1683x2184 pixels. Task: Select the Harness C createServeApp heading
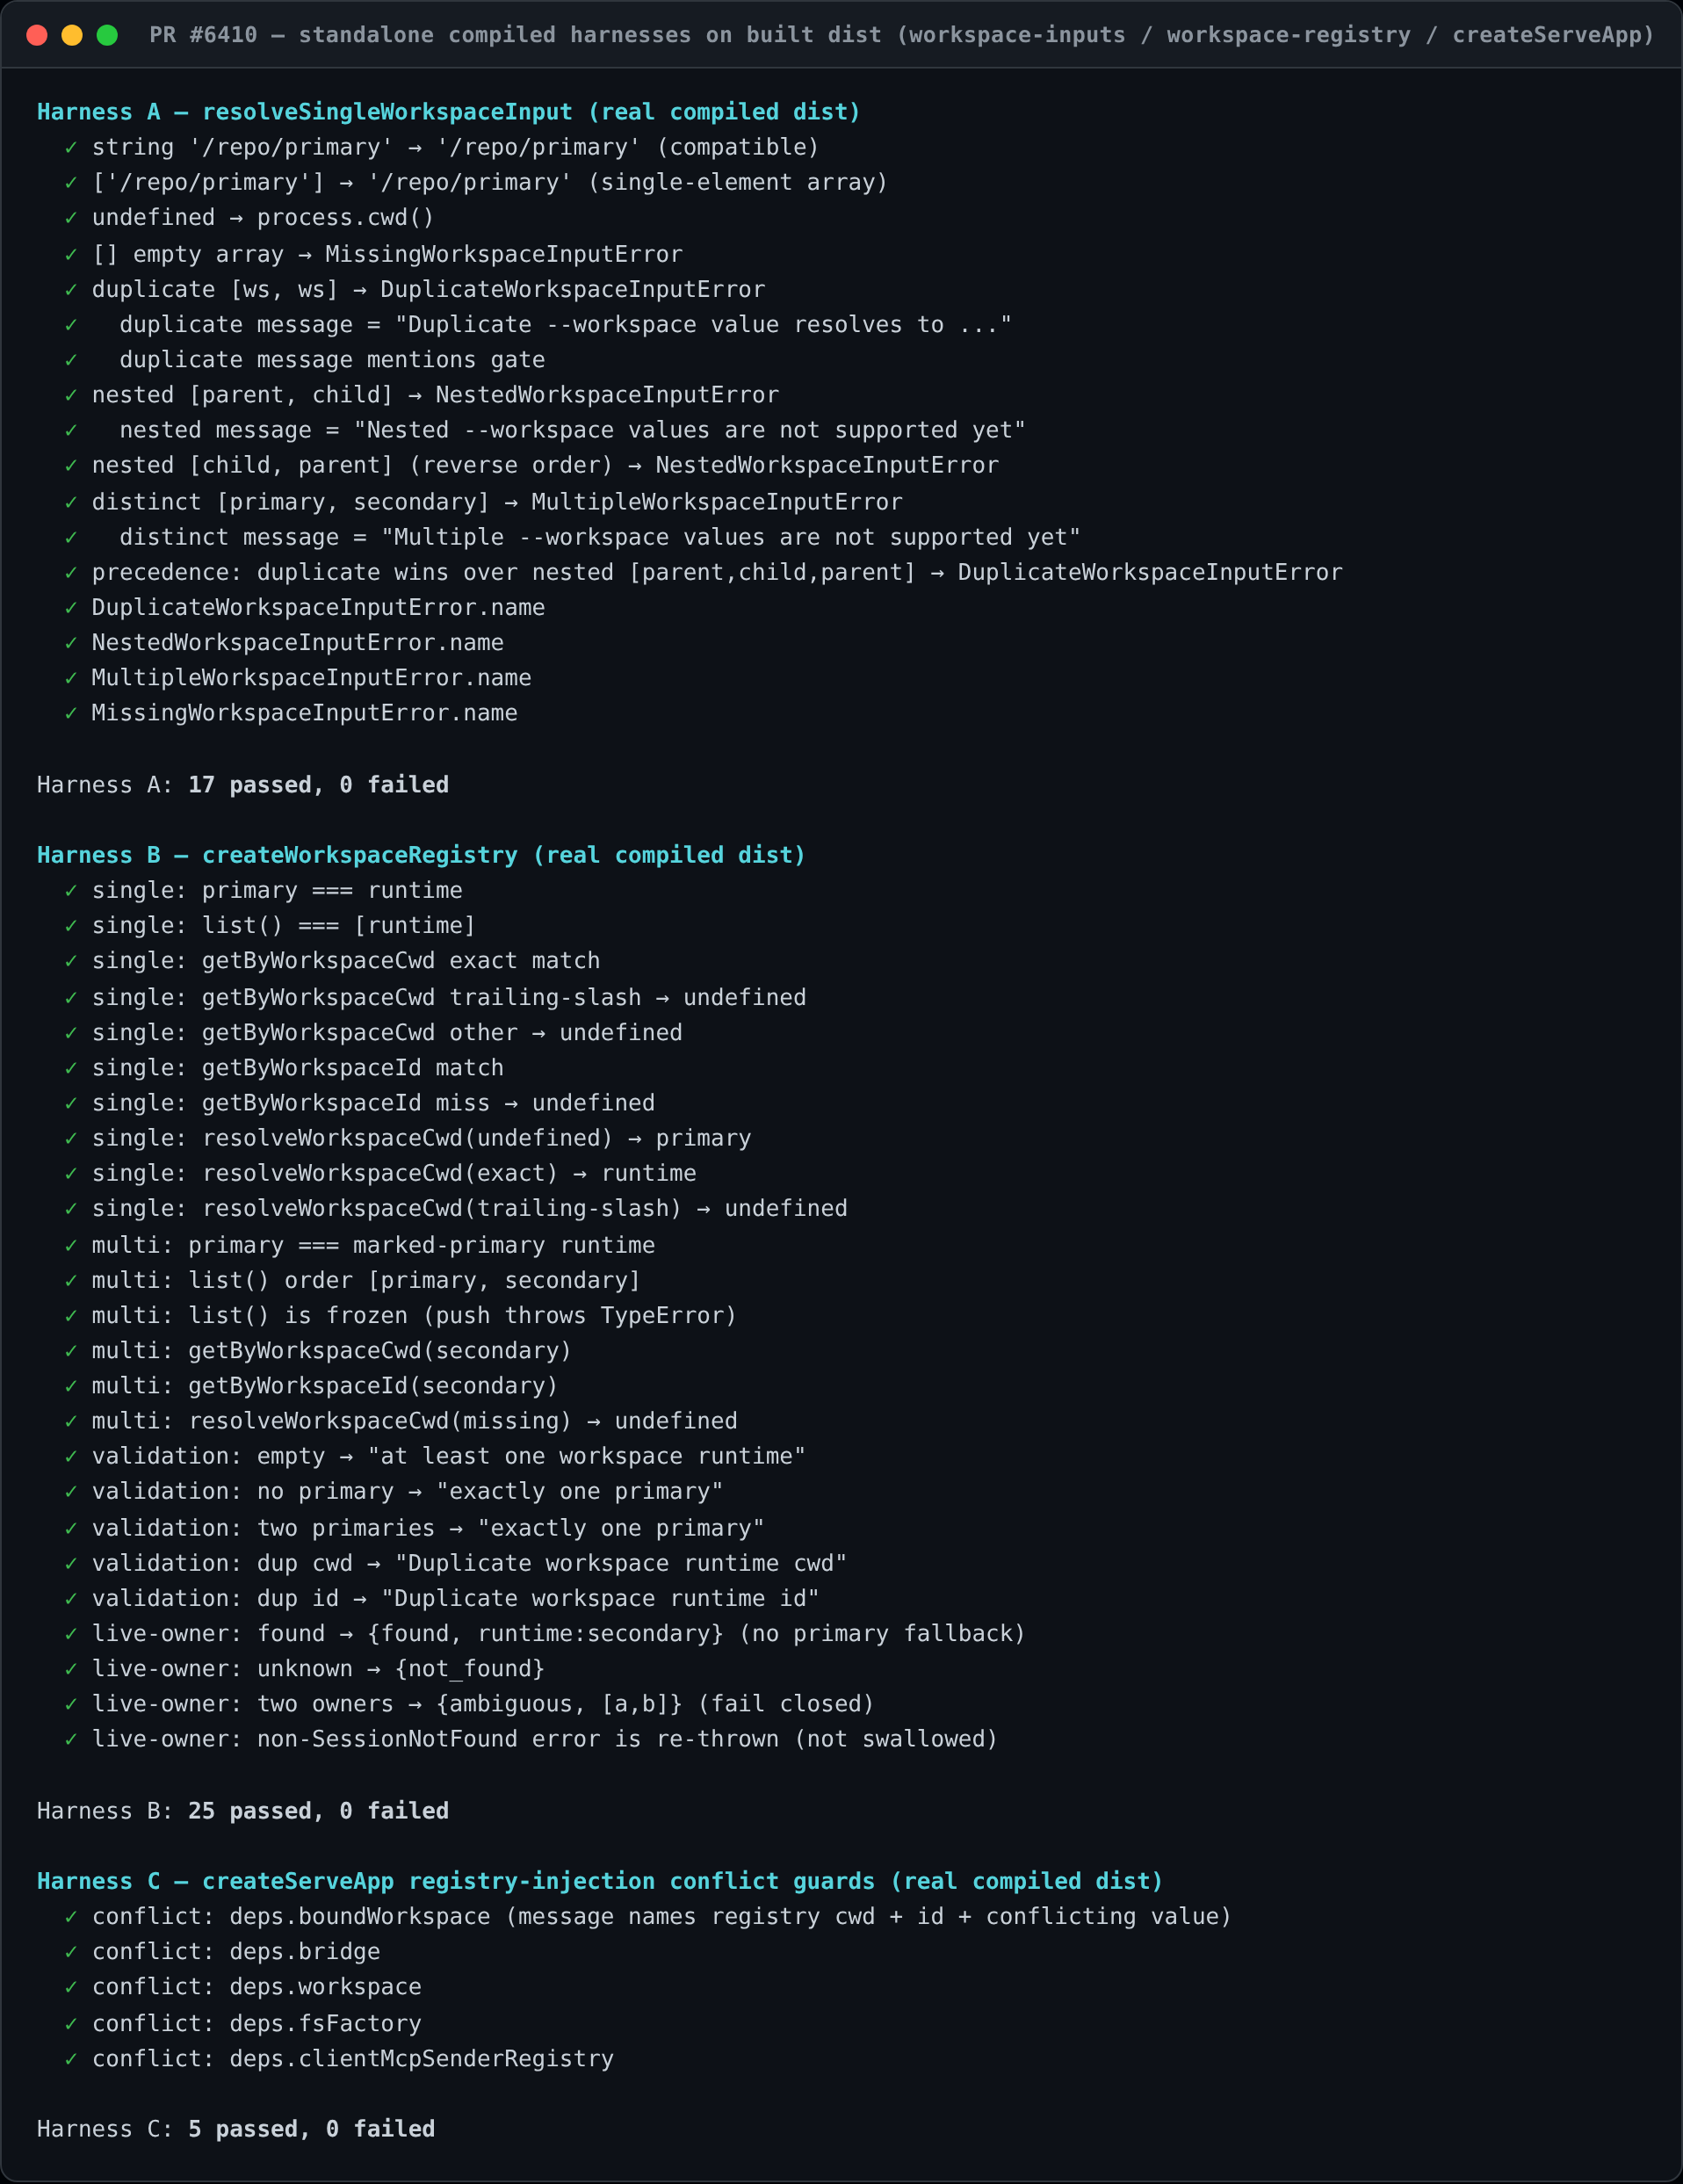point(600,1881)
